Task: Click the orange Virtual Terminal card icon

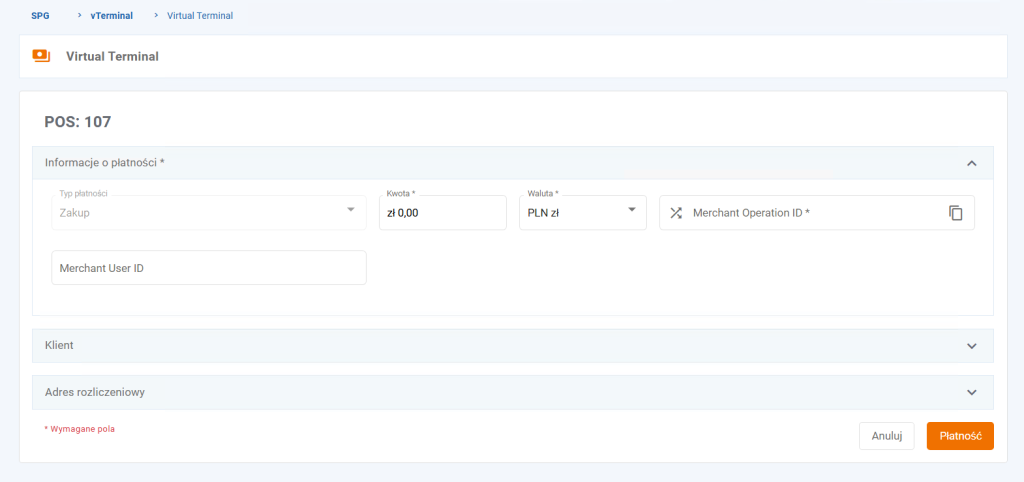Action: [41, 56]
